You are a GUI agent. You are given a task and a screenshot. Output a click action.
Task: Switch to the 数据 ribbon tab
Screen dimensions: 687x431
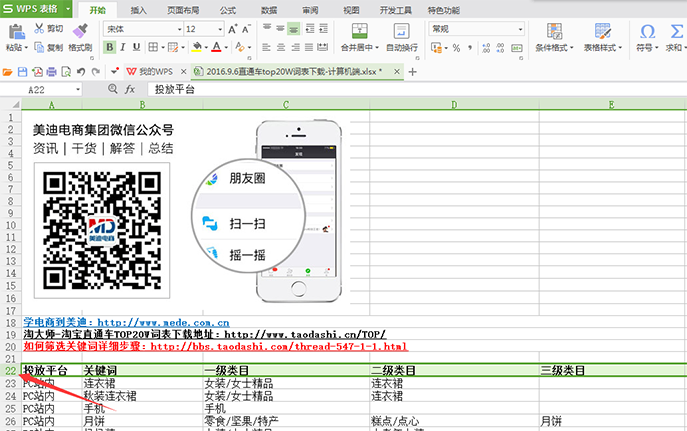point(269,10)
